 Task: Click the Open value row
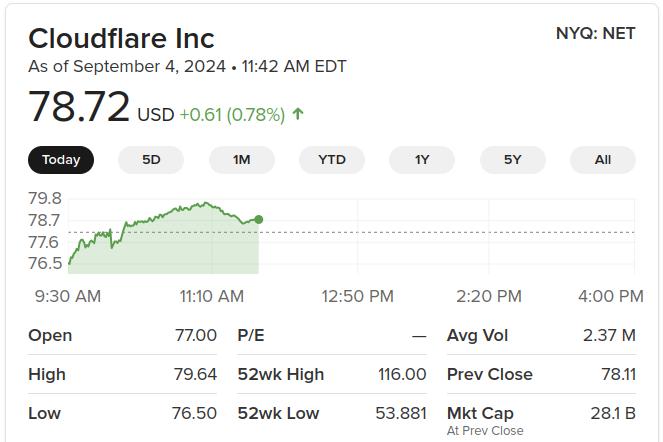pyautogui.click(x=122, y=335)
